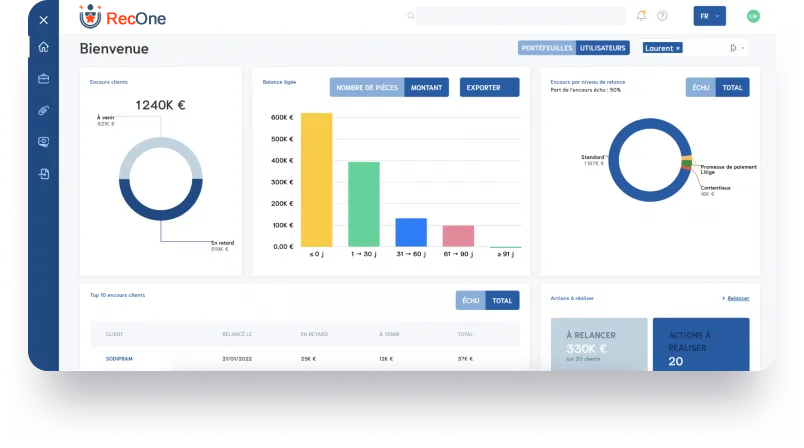Select NOMBRE DE PIÈCES toggle
The height and width of the screenshot is (448, 804).
(367, 87)
